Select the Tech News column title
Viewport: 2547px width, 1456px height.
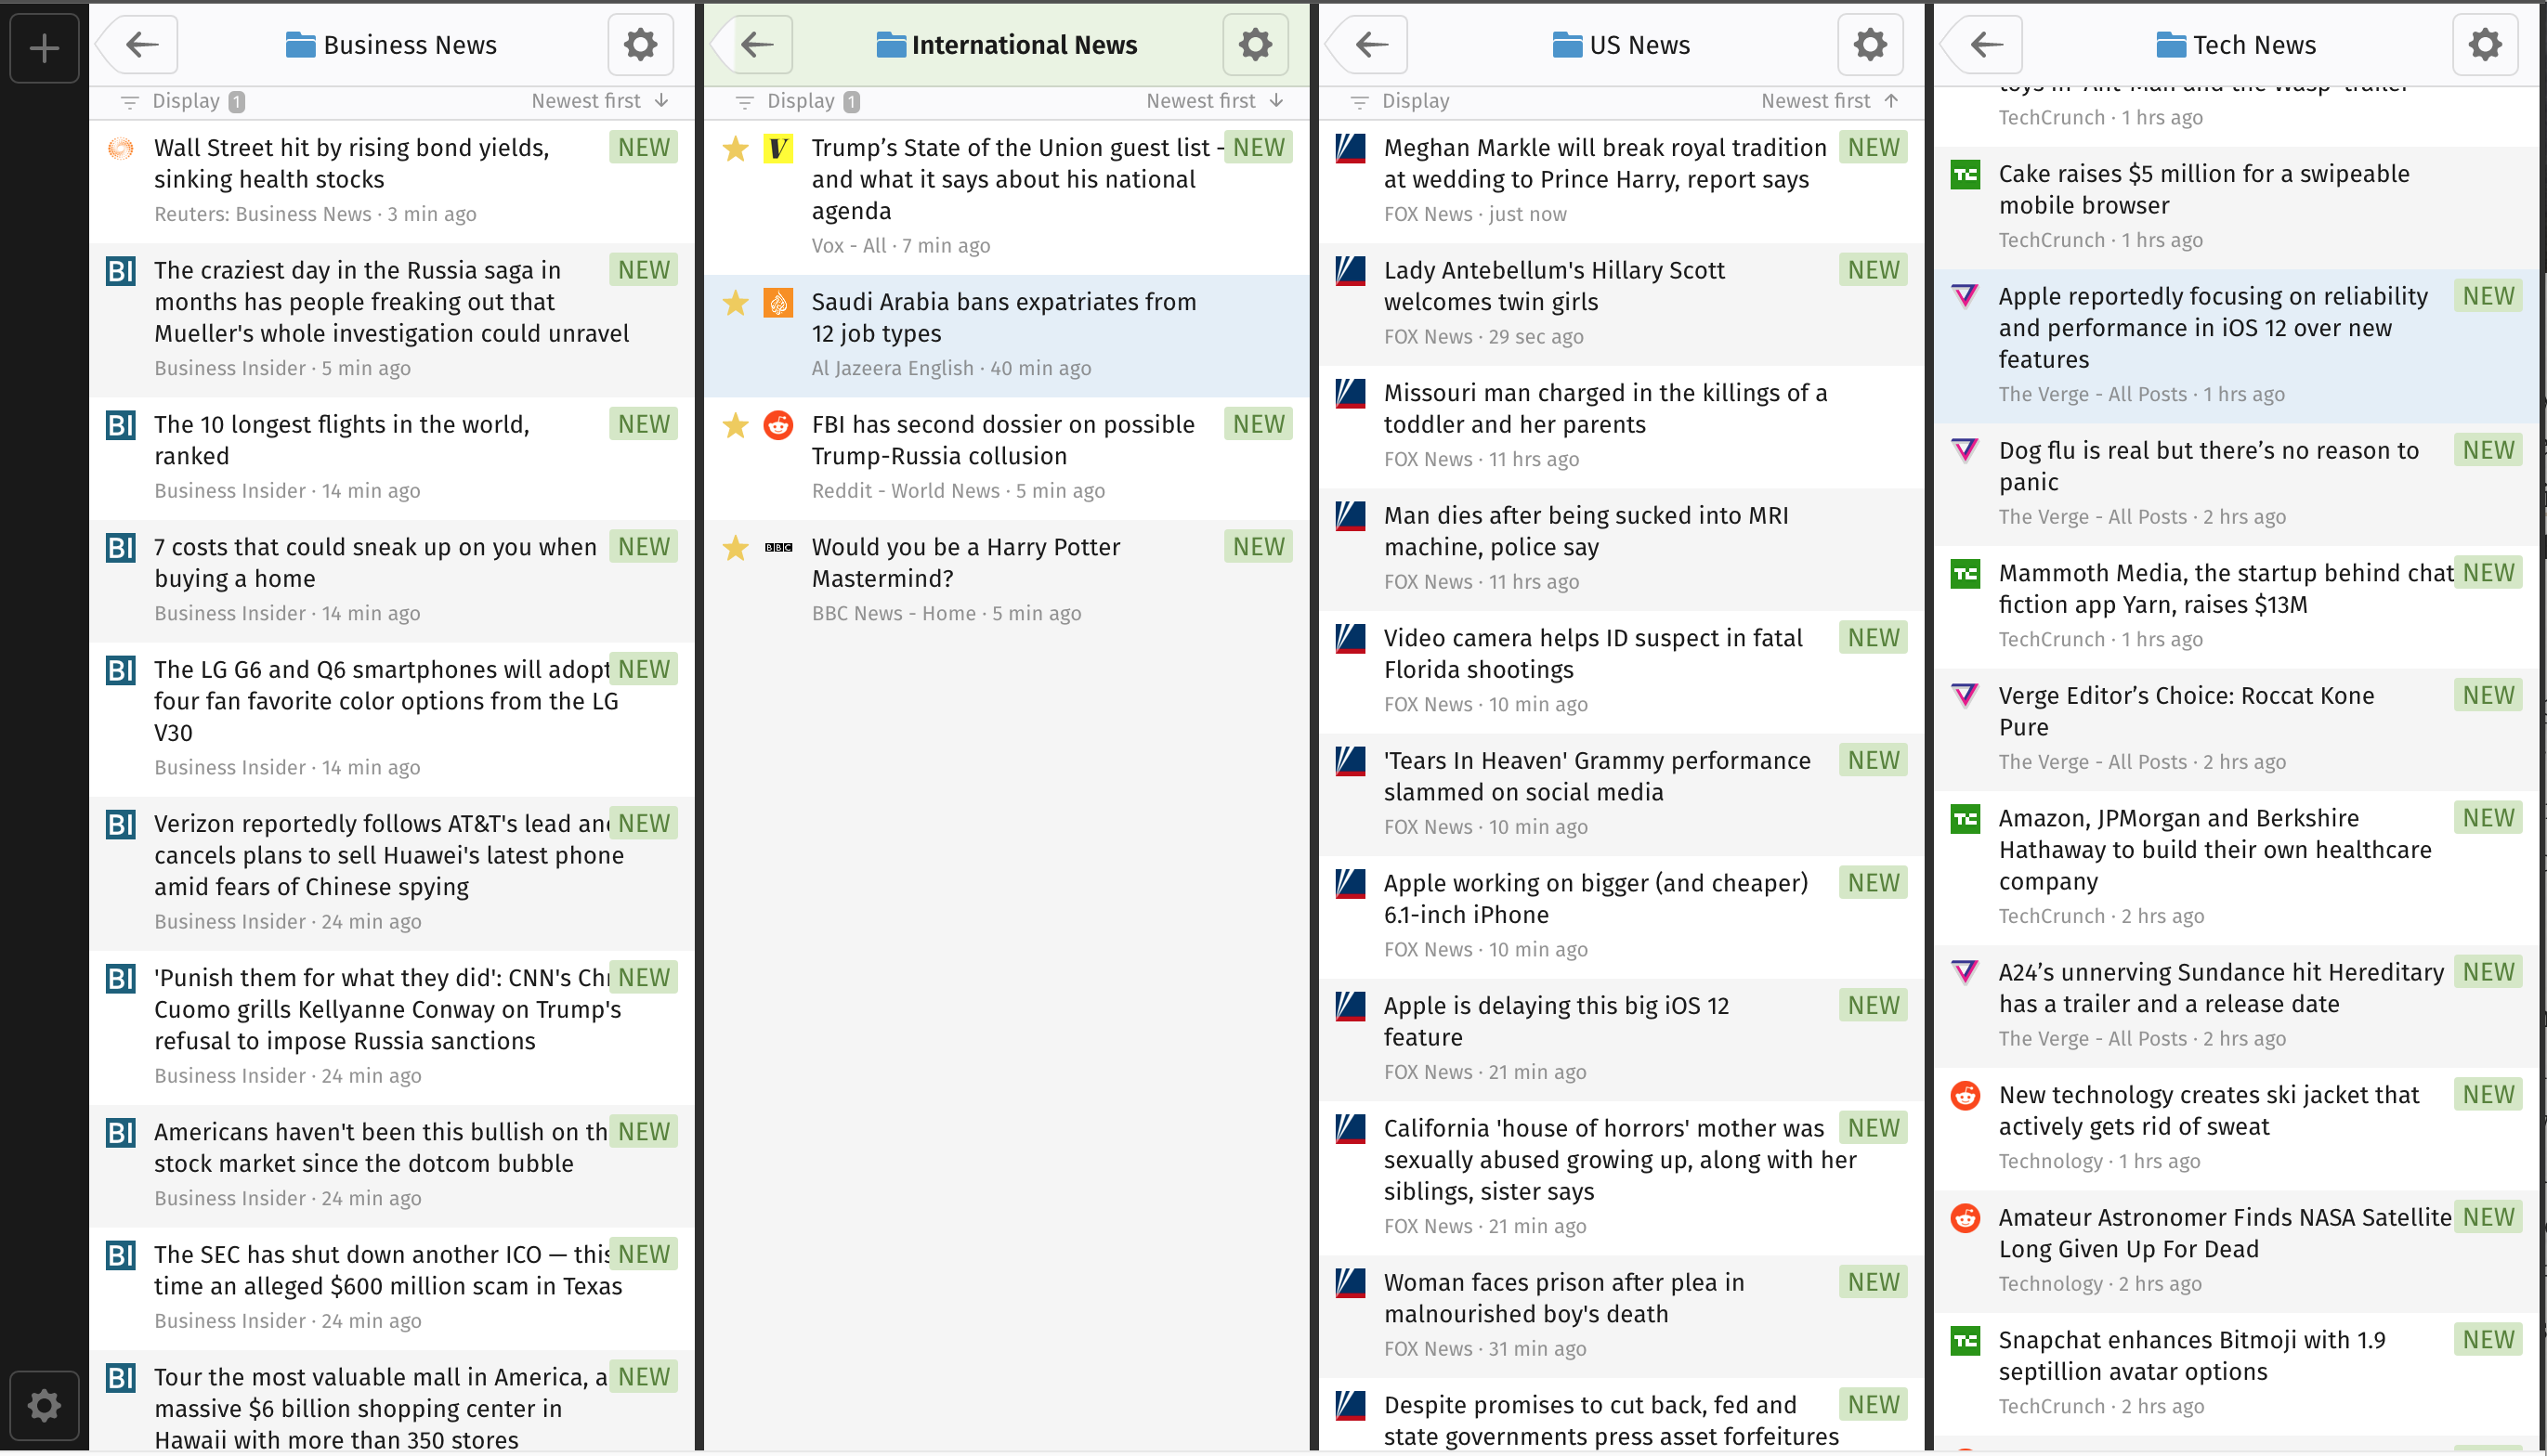pos(2255,45)
